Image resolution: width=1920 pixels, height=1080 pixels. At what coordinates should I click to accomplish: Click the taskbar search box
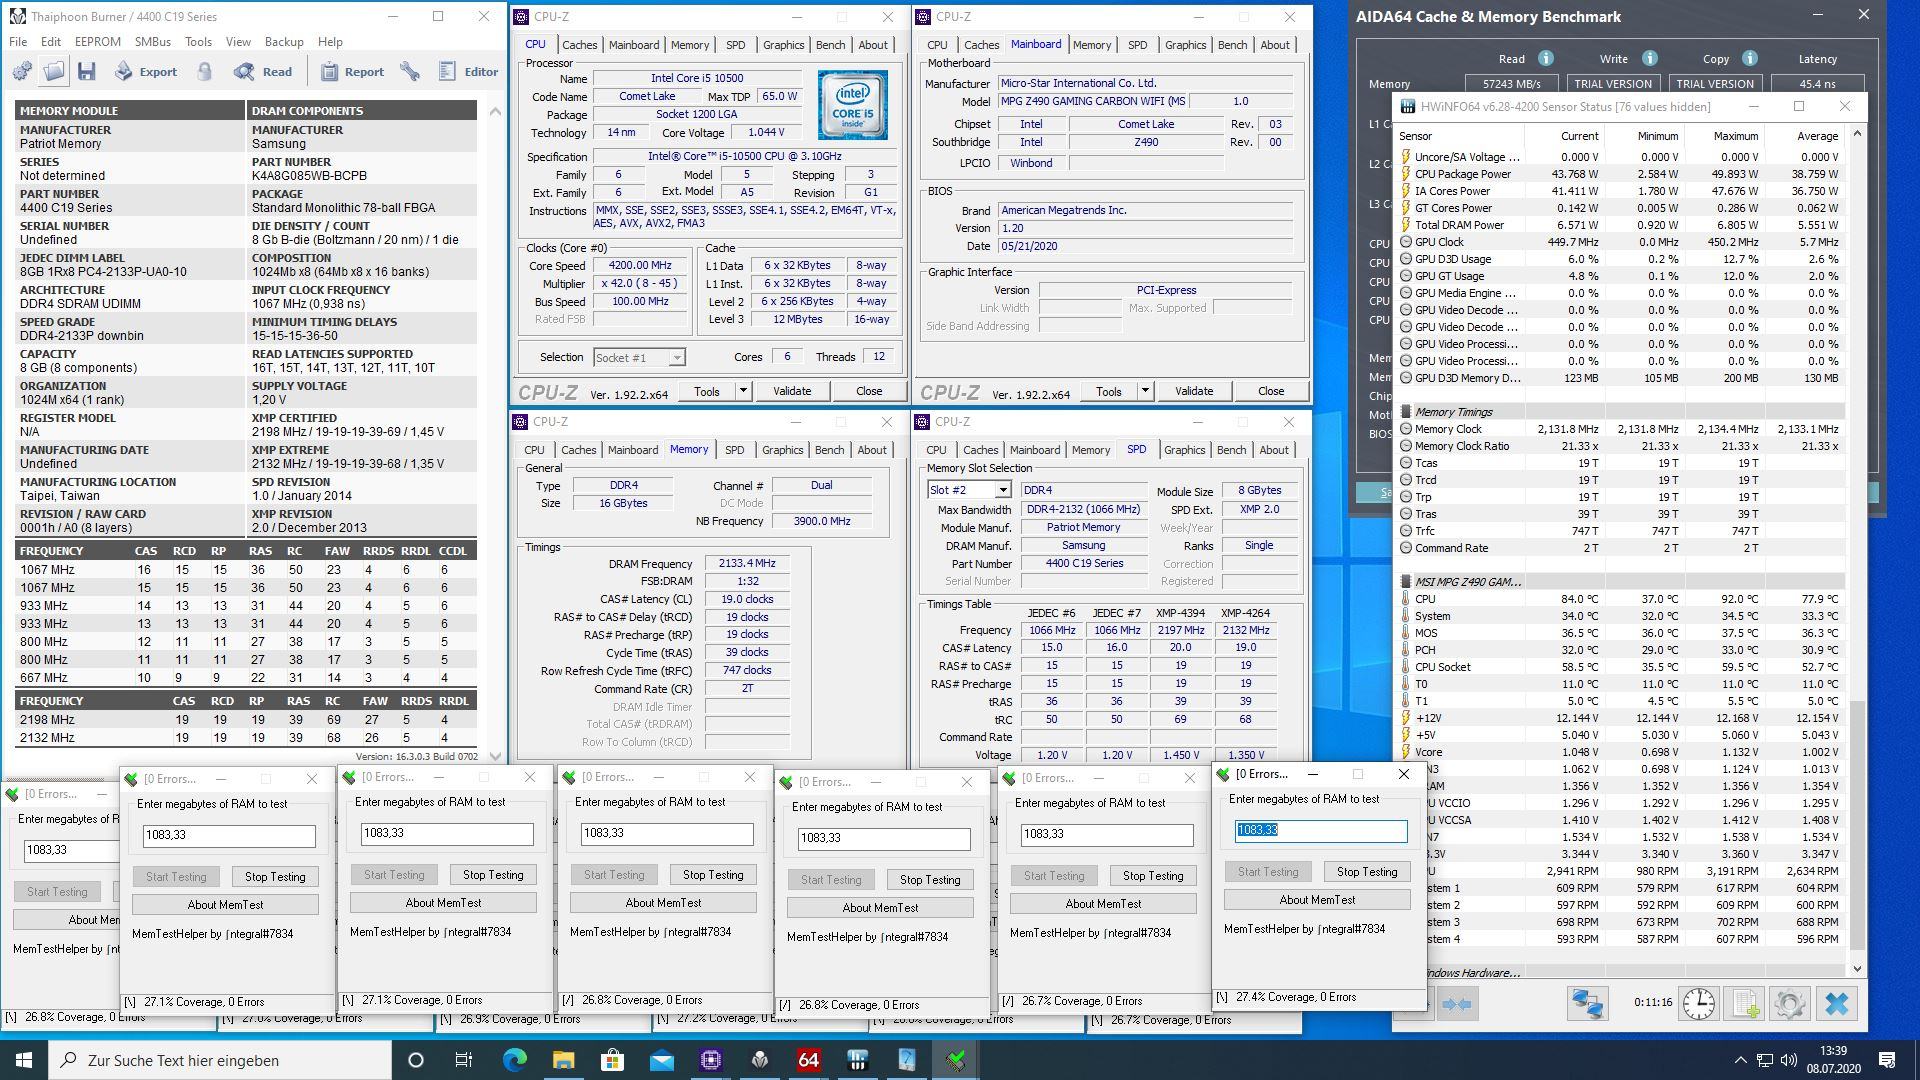[220, 1060]
